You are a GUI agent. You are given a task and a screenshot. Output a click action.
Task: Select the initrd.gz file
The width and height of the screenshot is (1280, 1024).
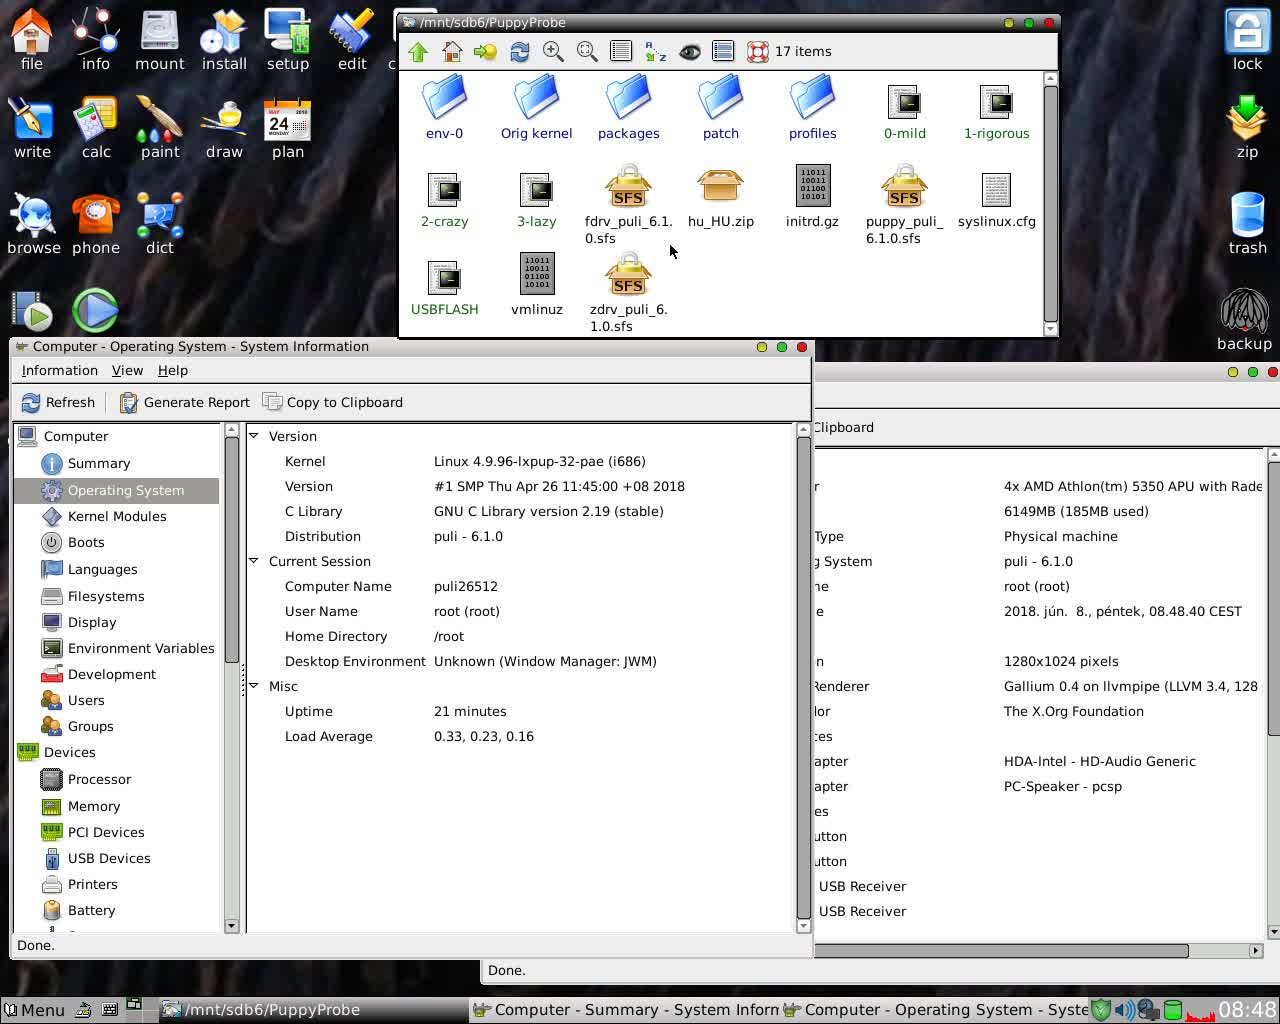point(813,197)
